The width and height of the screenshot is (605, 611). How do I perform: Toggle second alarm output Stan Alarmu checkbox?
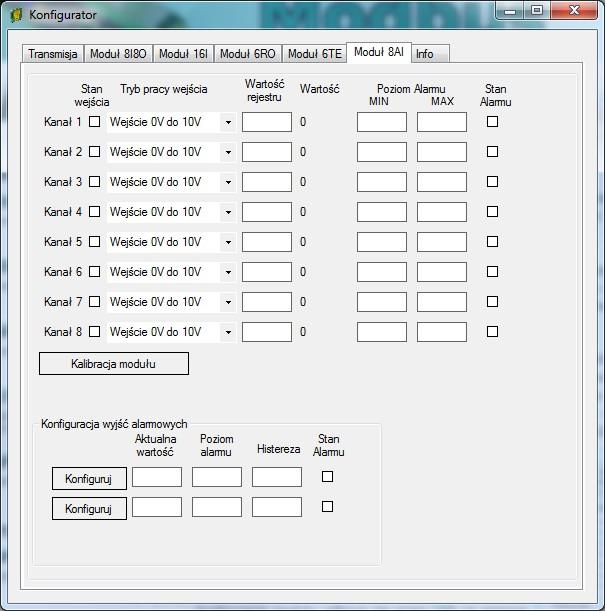327,507
